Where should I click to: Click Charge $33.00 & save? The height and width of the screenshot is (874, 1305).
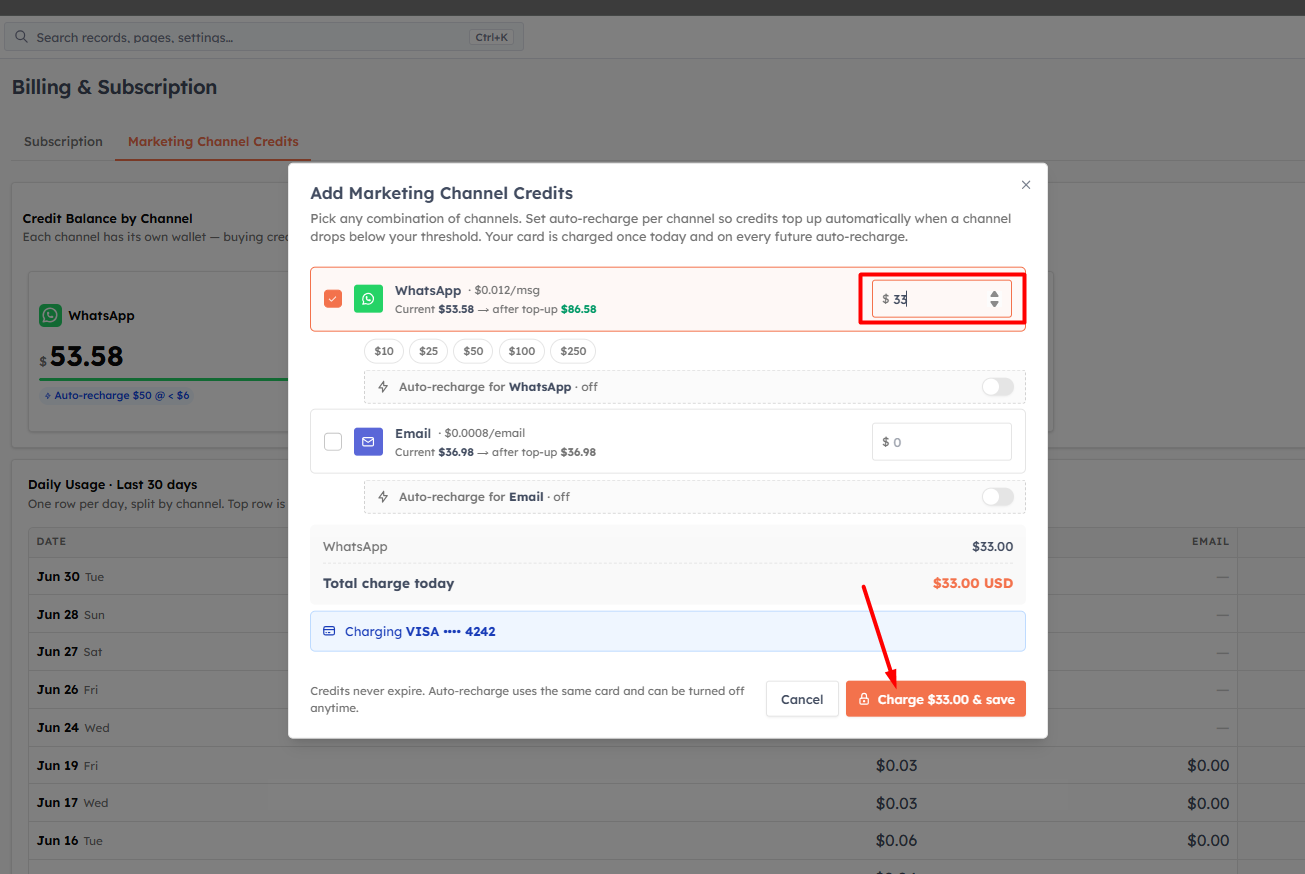point(936,699)
